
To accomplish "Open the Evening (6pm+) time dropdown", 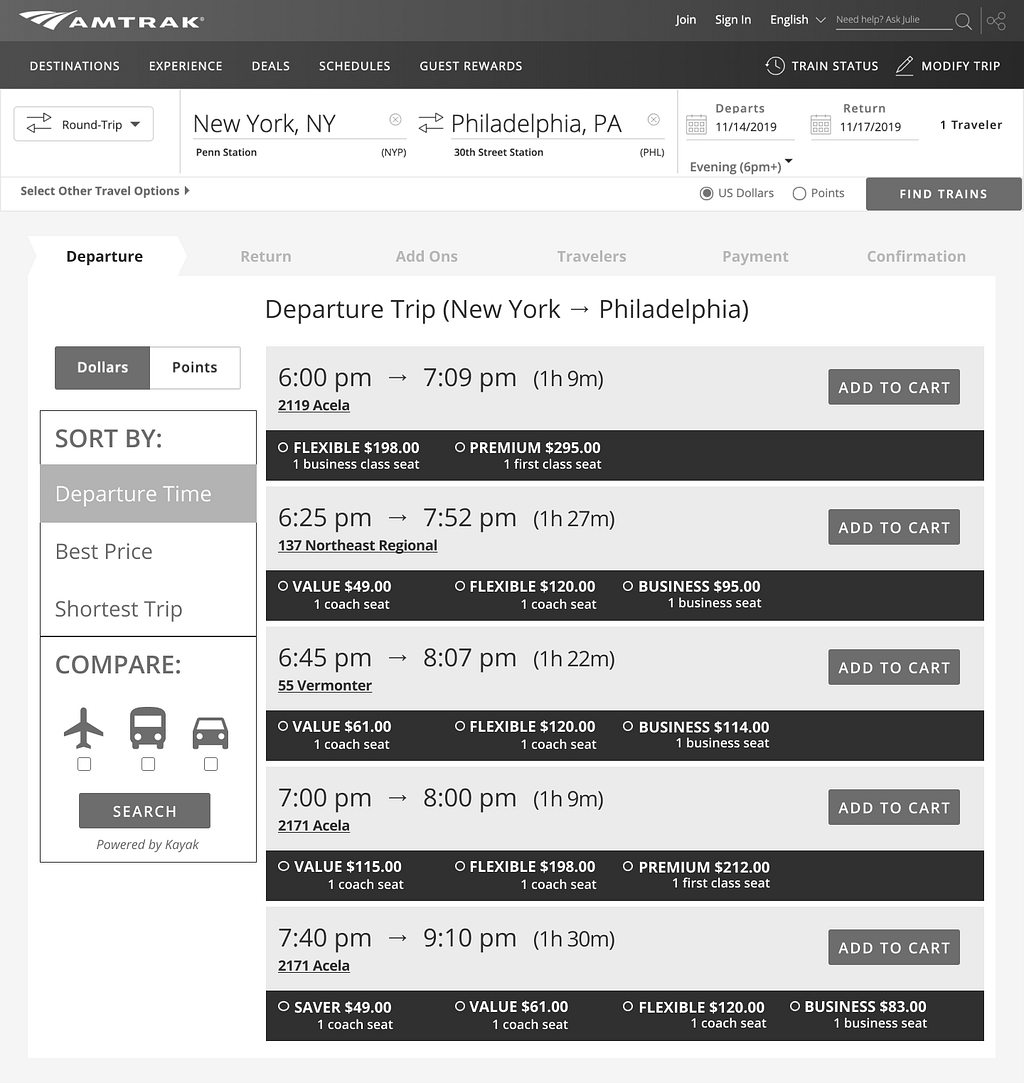I will tap(741, 166).
